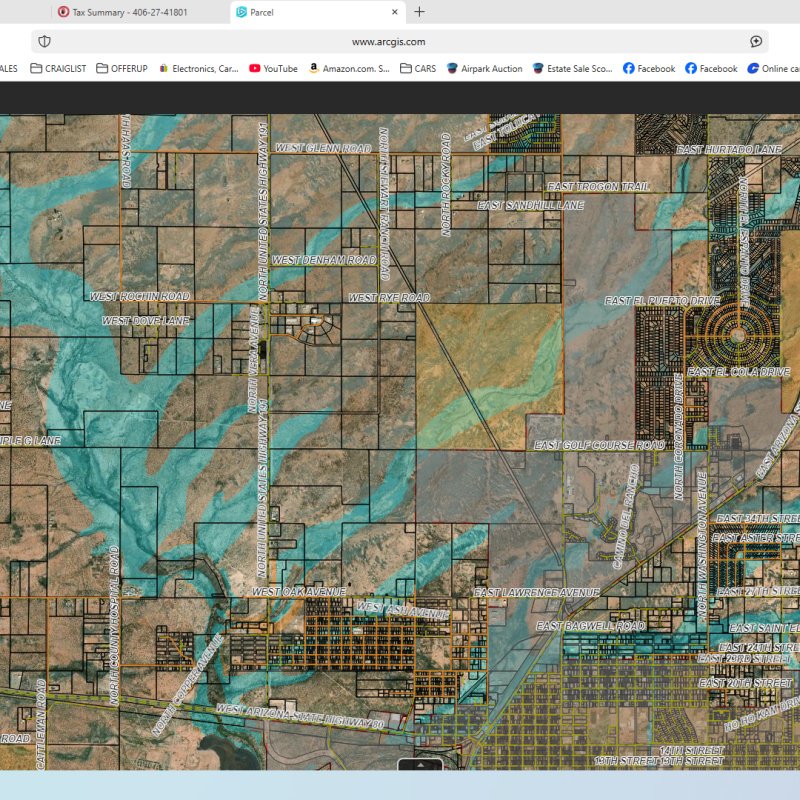Click the 14TH STREET label

point(692,751)
